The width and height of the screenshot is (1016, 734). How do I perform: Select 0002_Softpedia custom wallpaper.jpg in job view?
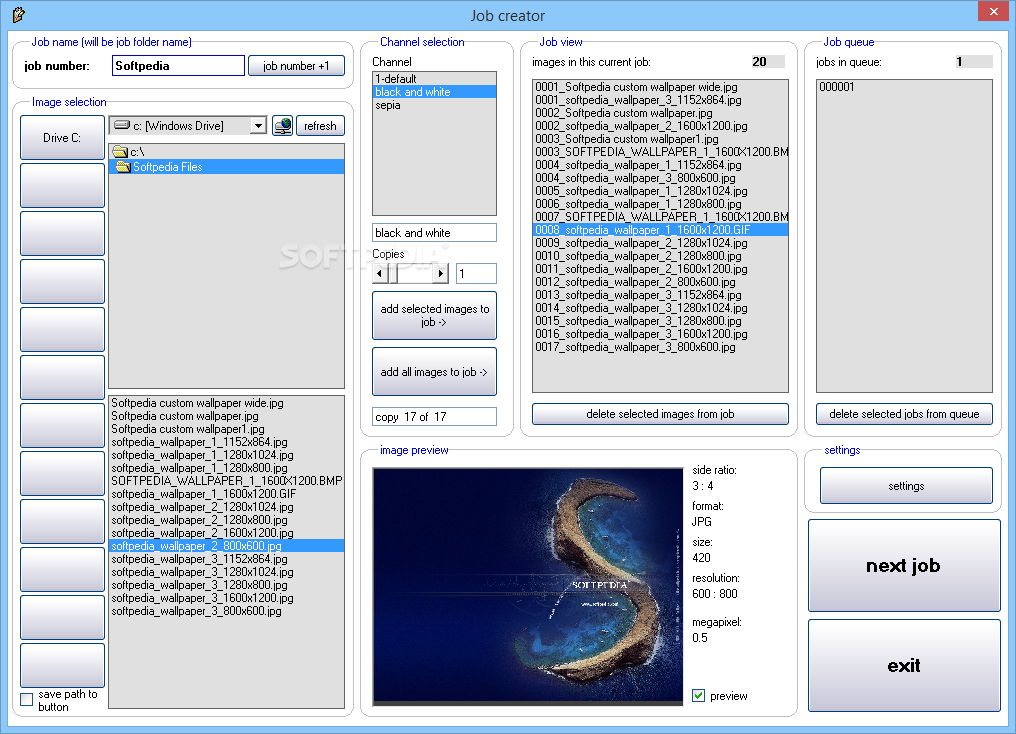[x=660, y=113]
